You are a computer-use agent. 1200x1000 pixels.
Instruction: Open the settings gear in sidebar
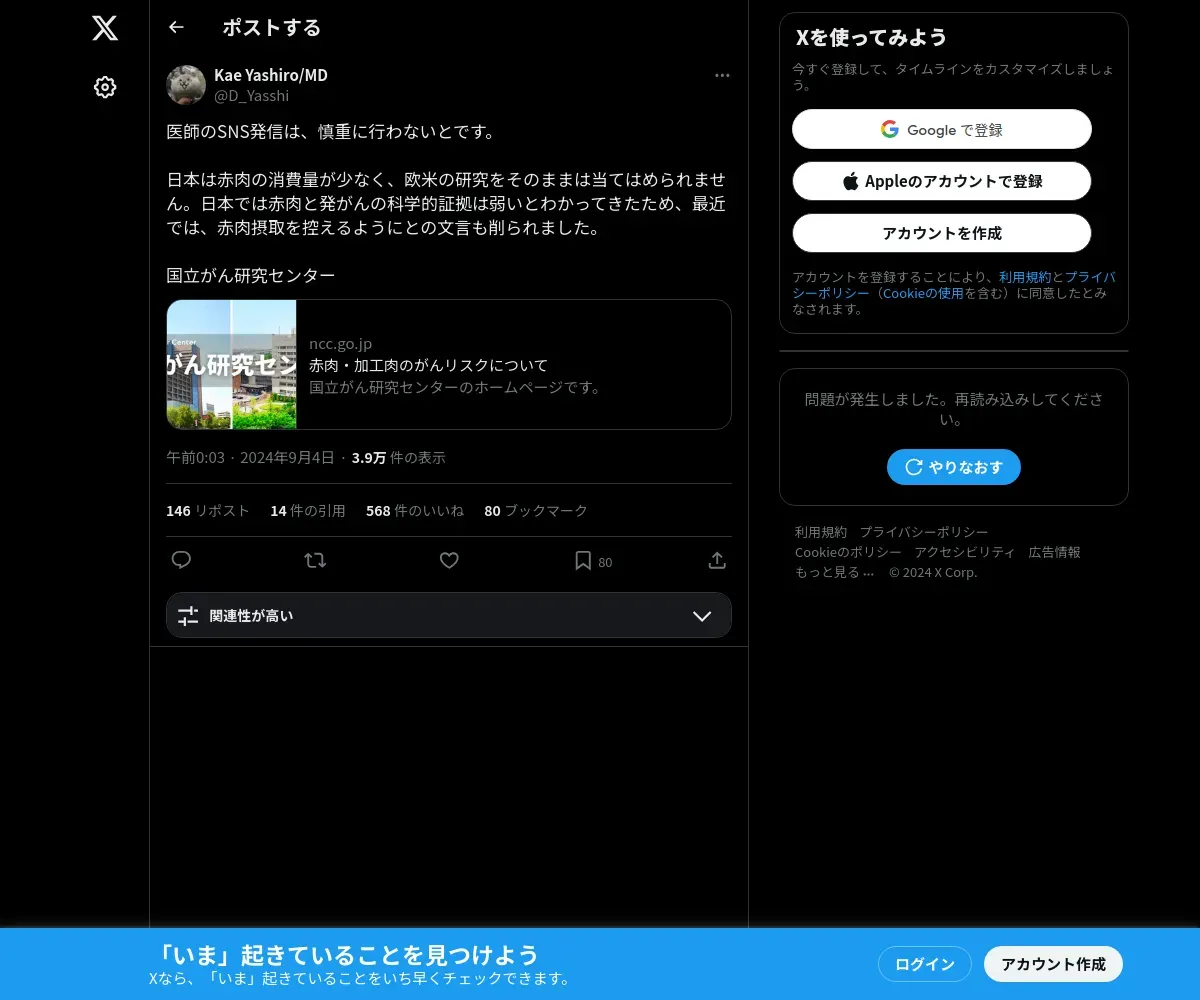pos(105,87)
